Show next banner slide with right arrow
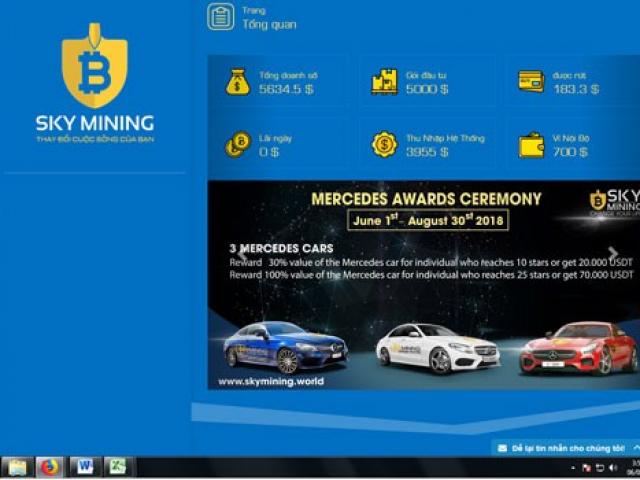This screenshot has height=480, width=640. [612, 254]
